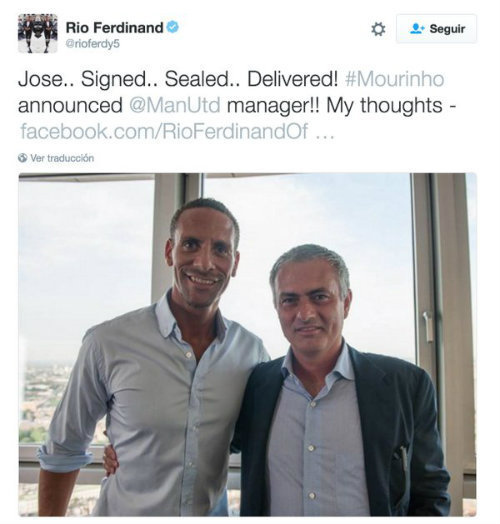Click the "My thoughts -" text
The width and height of the screenshot is (500, 524).
click(391, 106)
